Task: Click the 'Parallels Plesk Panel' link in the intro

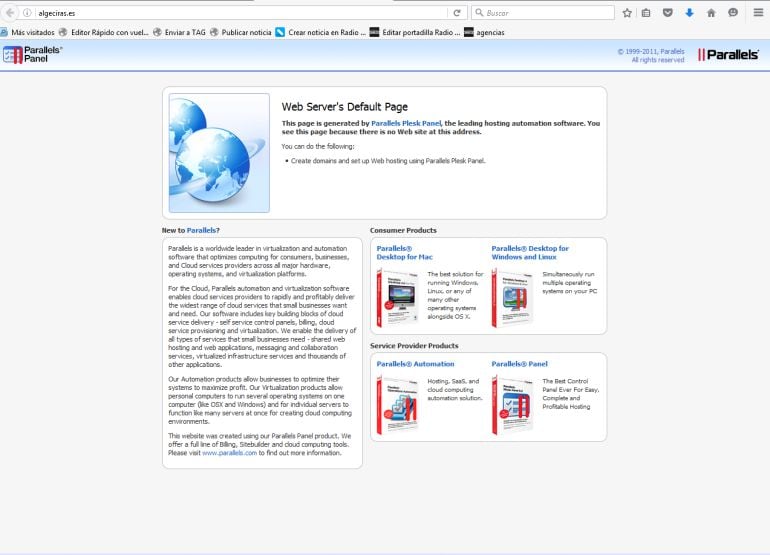Action: [406, 123]
